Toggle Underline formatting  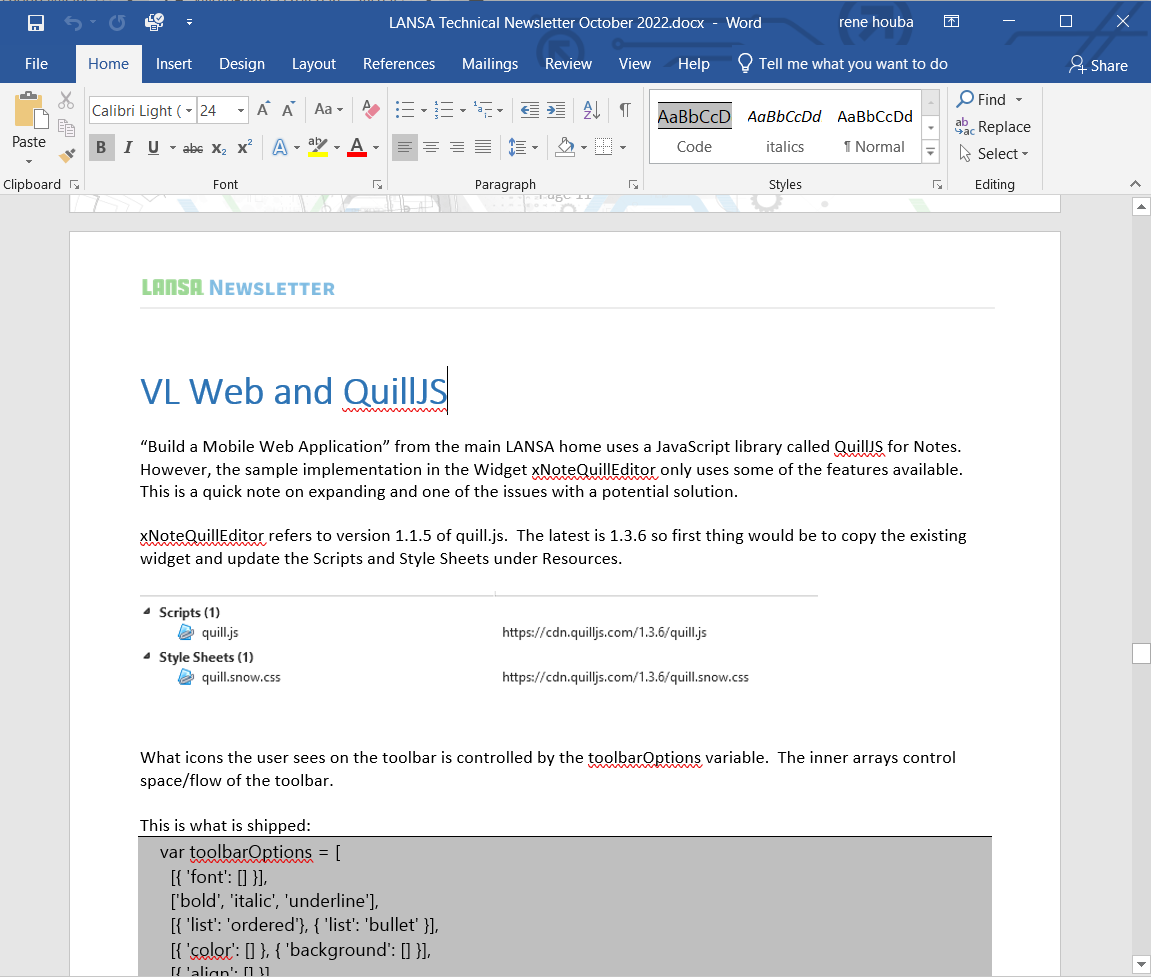click(153, 148)
